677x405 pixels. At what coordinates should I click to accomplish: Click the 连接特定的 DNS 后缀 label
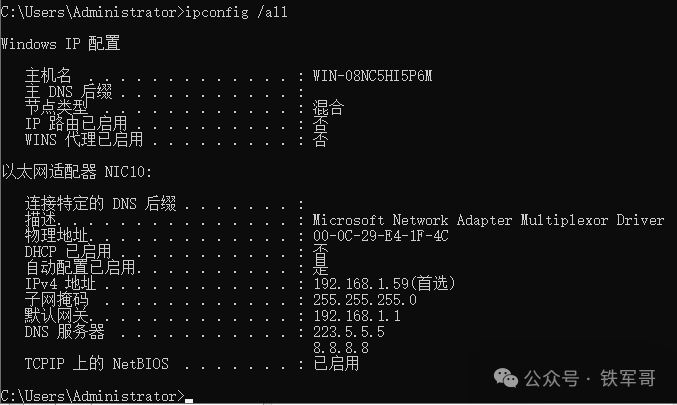click(100, 203)
